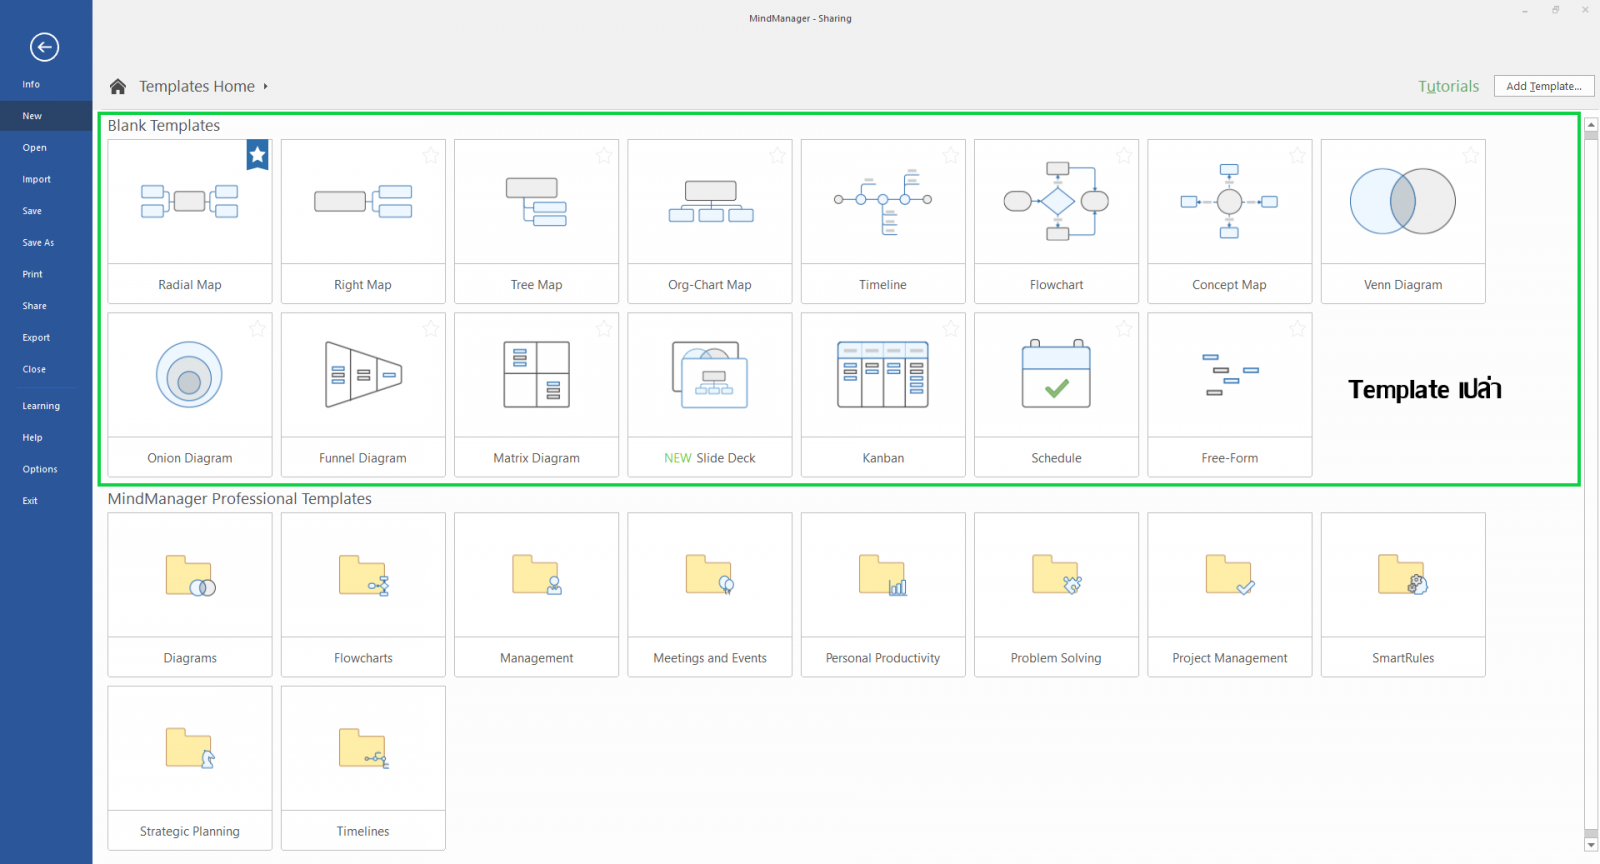Pick the Schedule template

click(1056, 395)
